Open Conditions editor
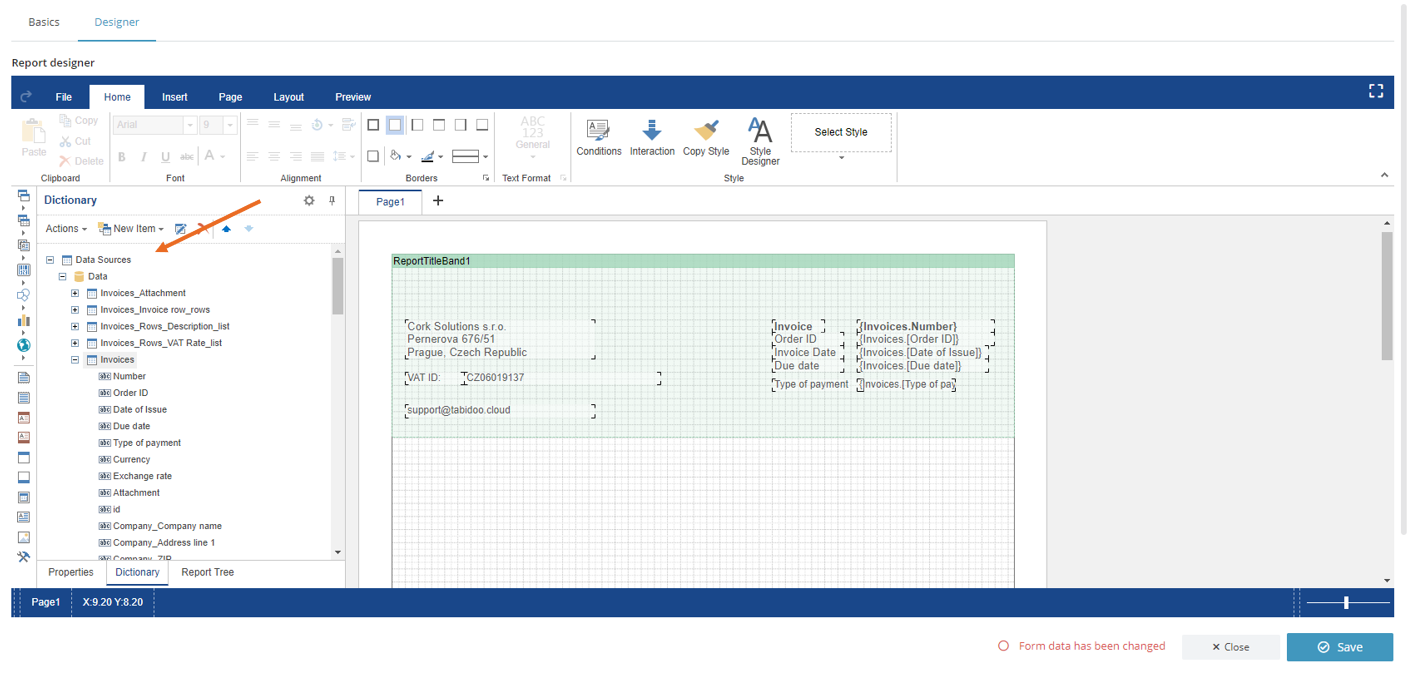 pos(599,138)
